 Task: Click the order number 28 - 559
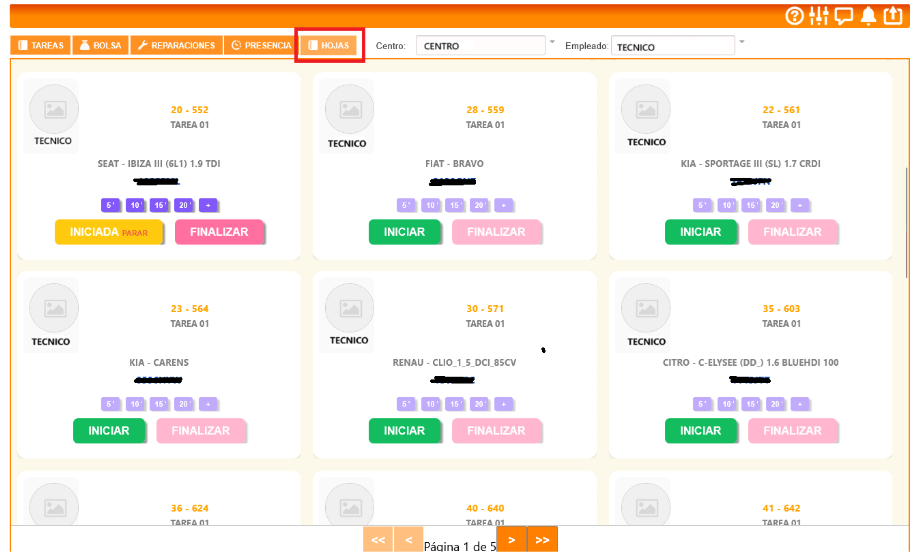[x=485, y=110]
